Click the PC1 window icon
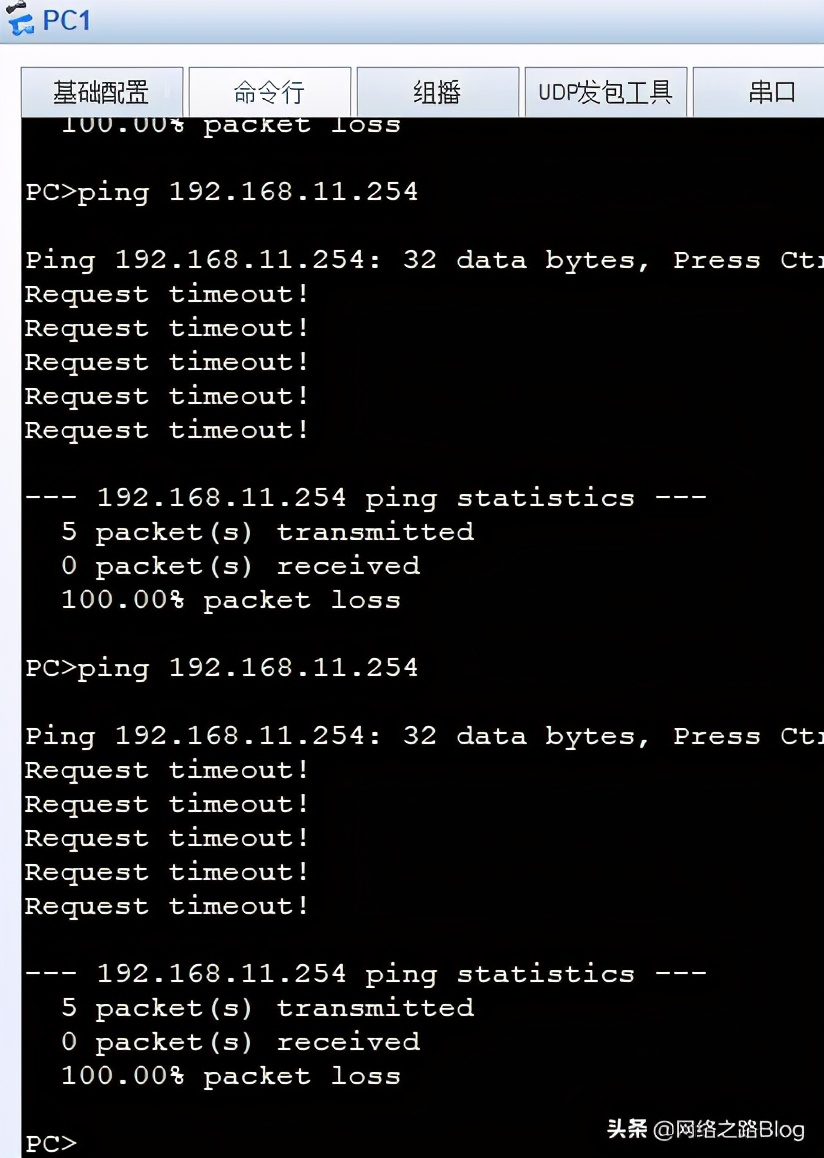This screenshot has width=824, height=1158. [x=18, y=18]
